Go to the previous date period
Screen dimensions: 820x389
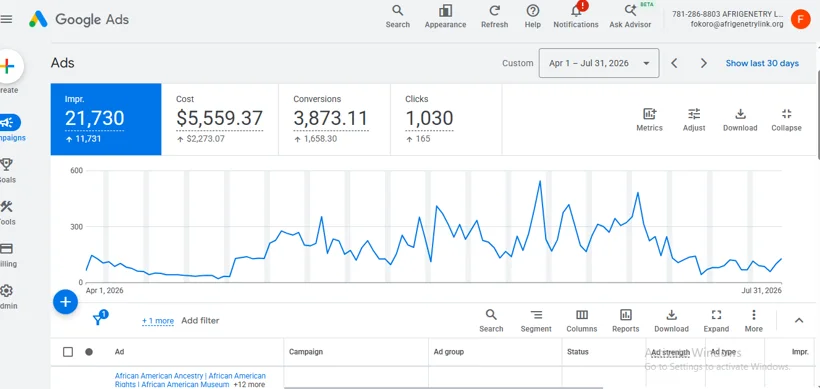point(674,63)
